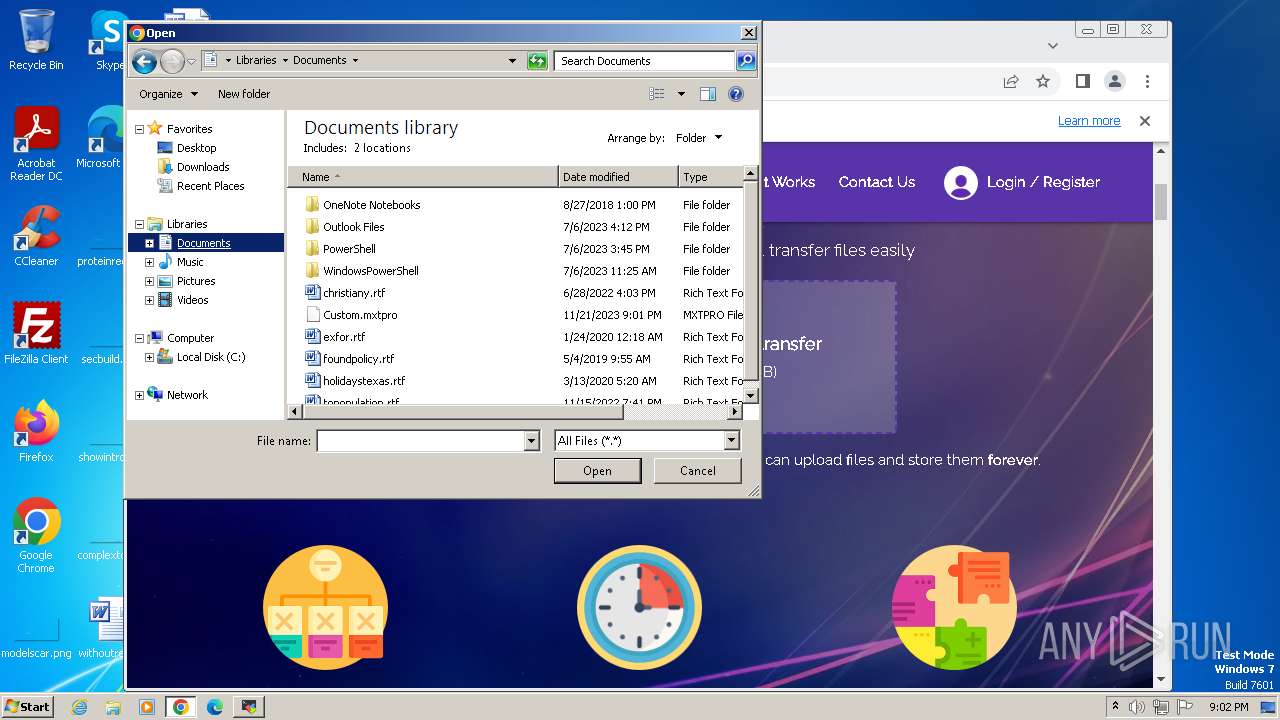Click Internet Explorer taskbar icon
This screenshot has width=1280, height=720.
coord(80,707)
